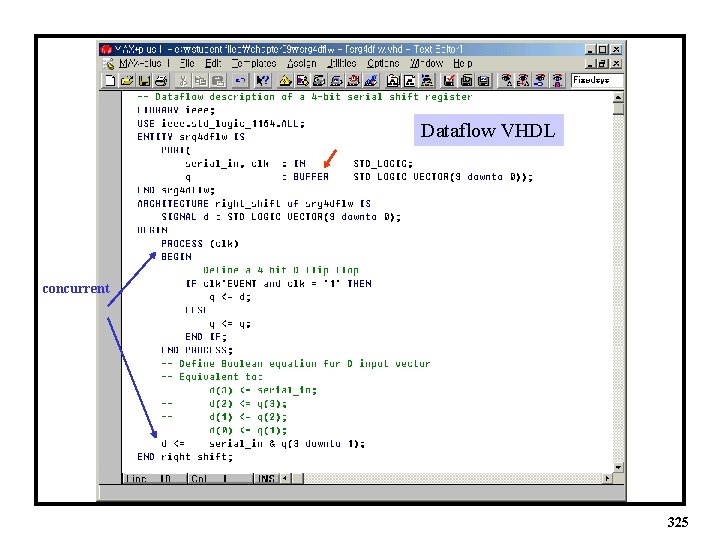Open the Floorplan Editor toolbar icon
Viewport: 720px width, 540px height.
click(x=302, y=81)
